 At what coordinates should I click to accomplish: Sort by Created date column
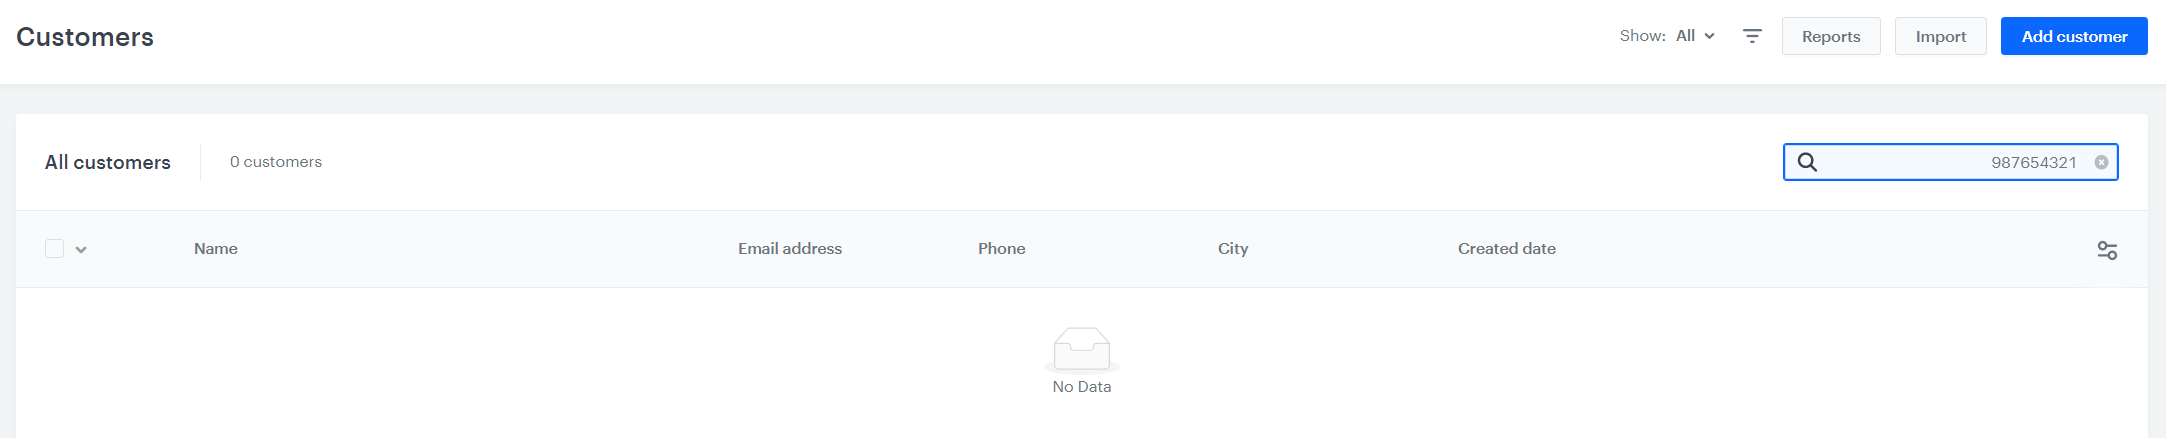(1507, 248)
